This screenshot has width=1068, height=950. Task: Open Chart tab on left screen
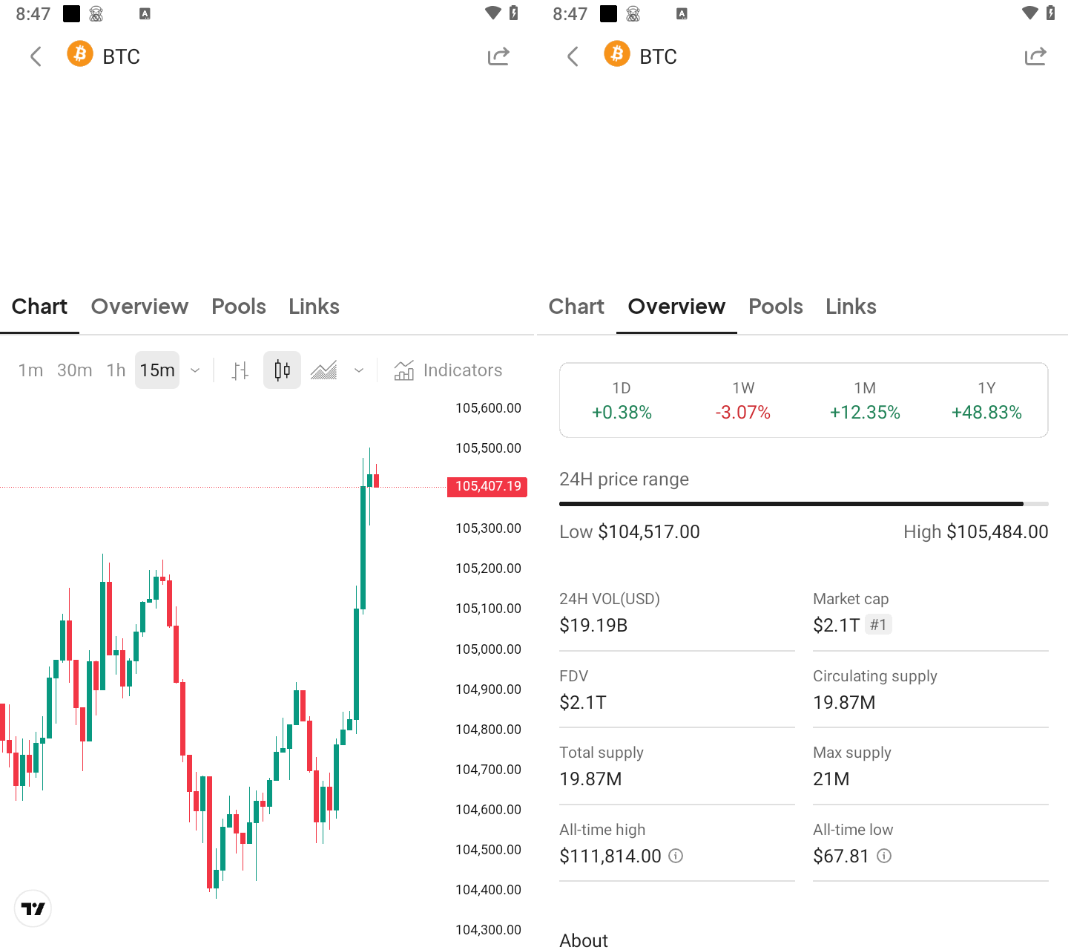click(x=40, y=306)
